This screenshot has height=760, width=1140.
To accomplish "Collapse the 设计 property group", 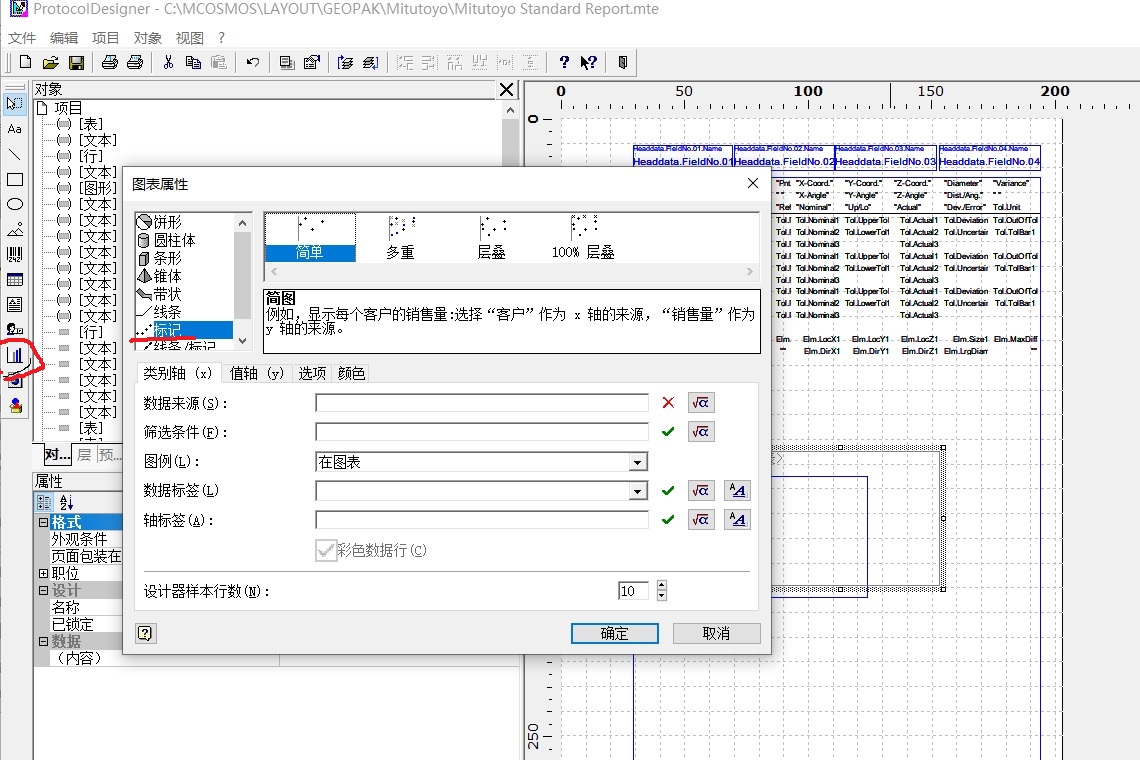I will [x=44, y=591].
